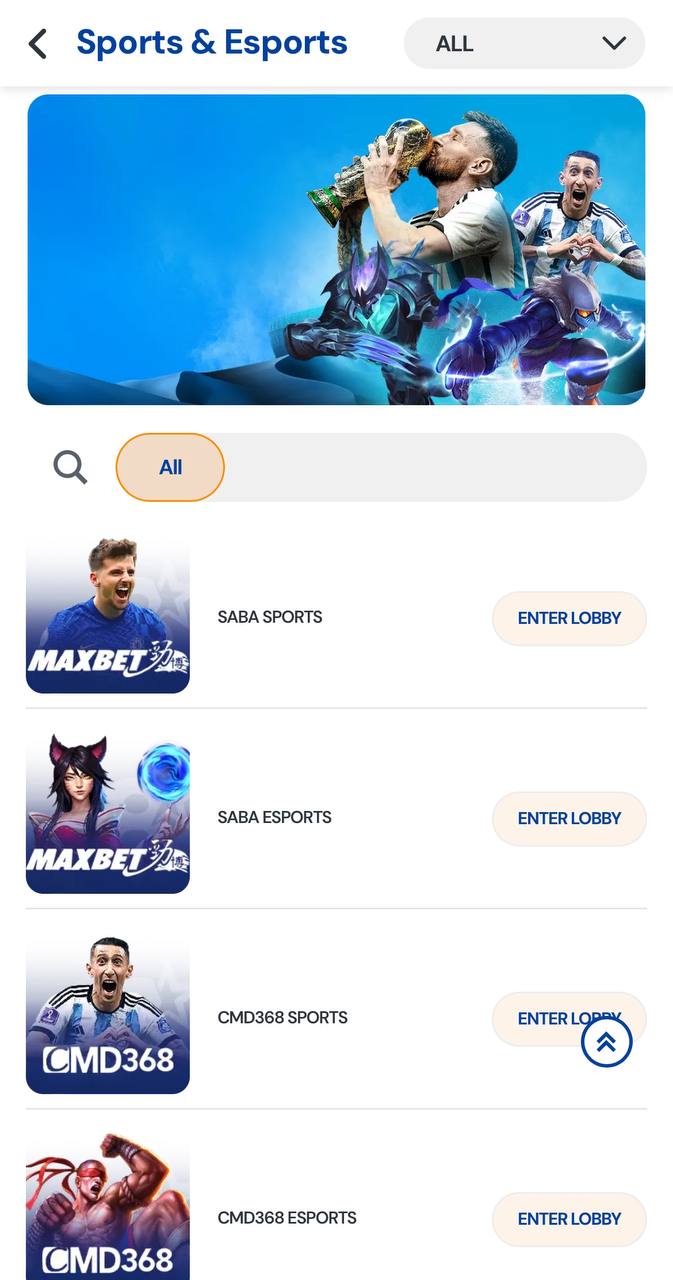Open the ALL category dropdown
The height and width of the screenshot is (1280, 673).
pos(524,44)
